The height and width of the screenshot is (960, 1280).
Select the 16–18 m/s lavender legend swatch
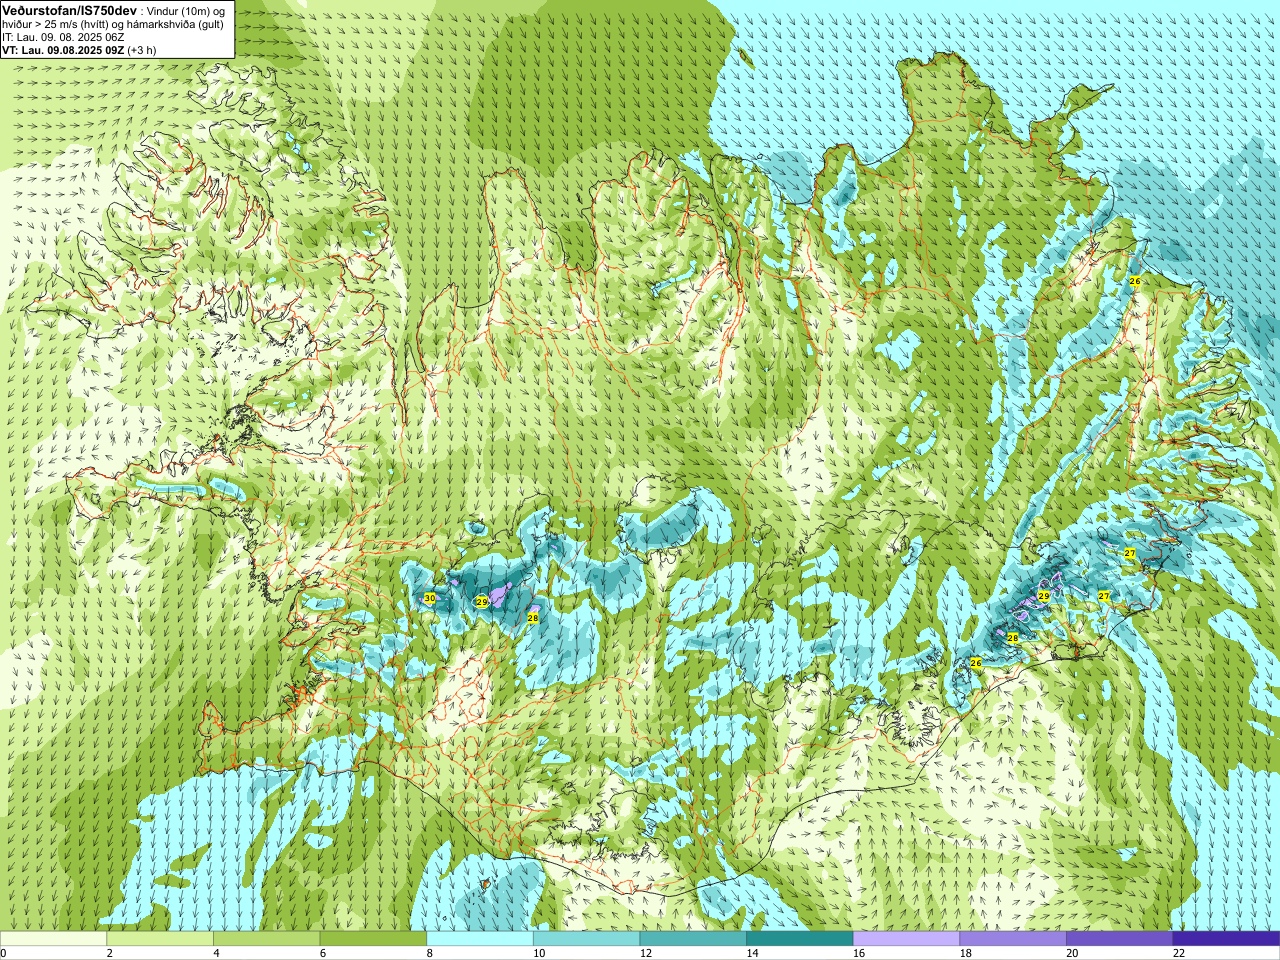[906, 939]
